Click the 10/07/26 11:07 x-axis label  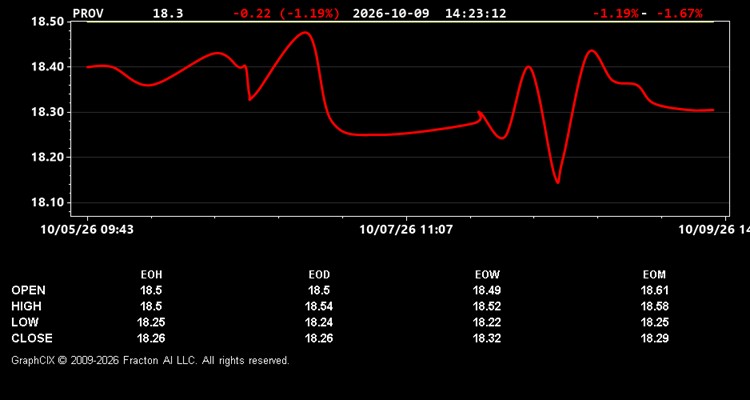coord(406,230)
